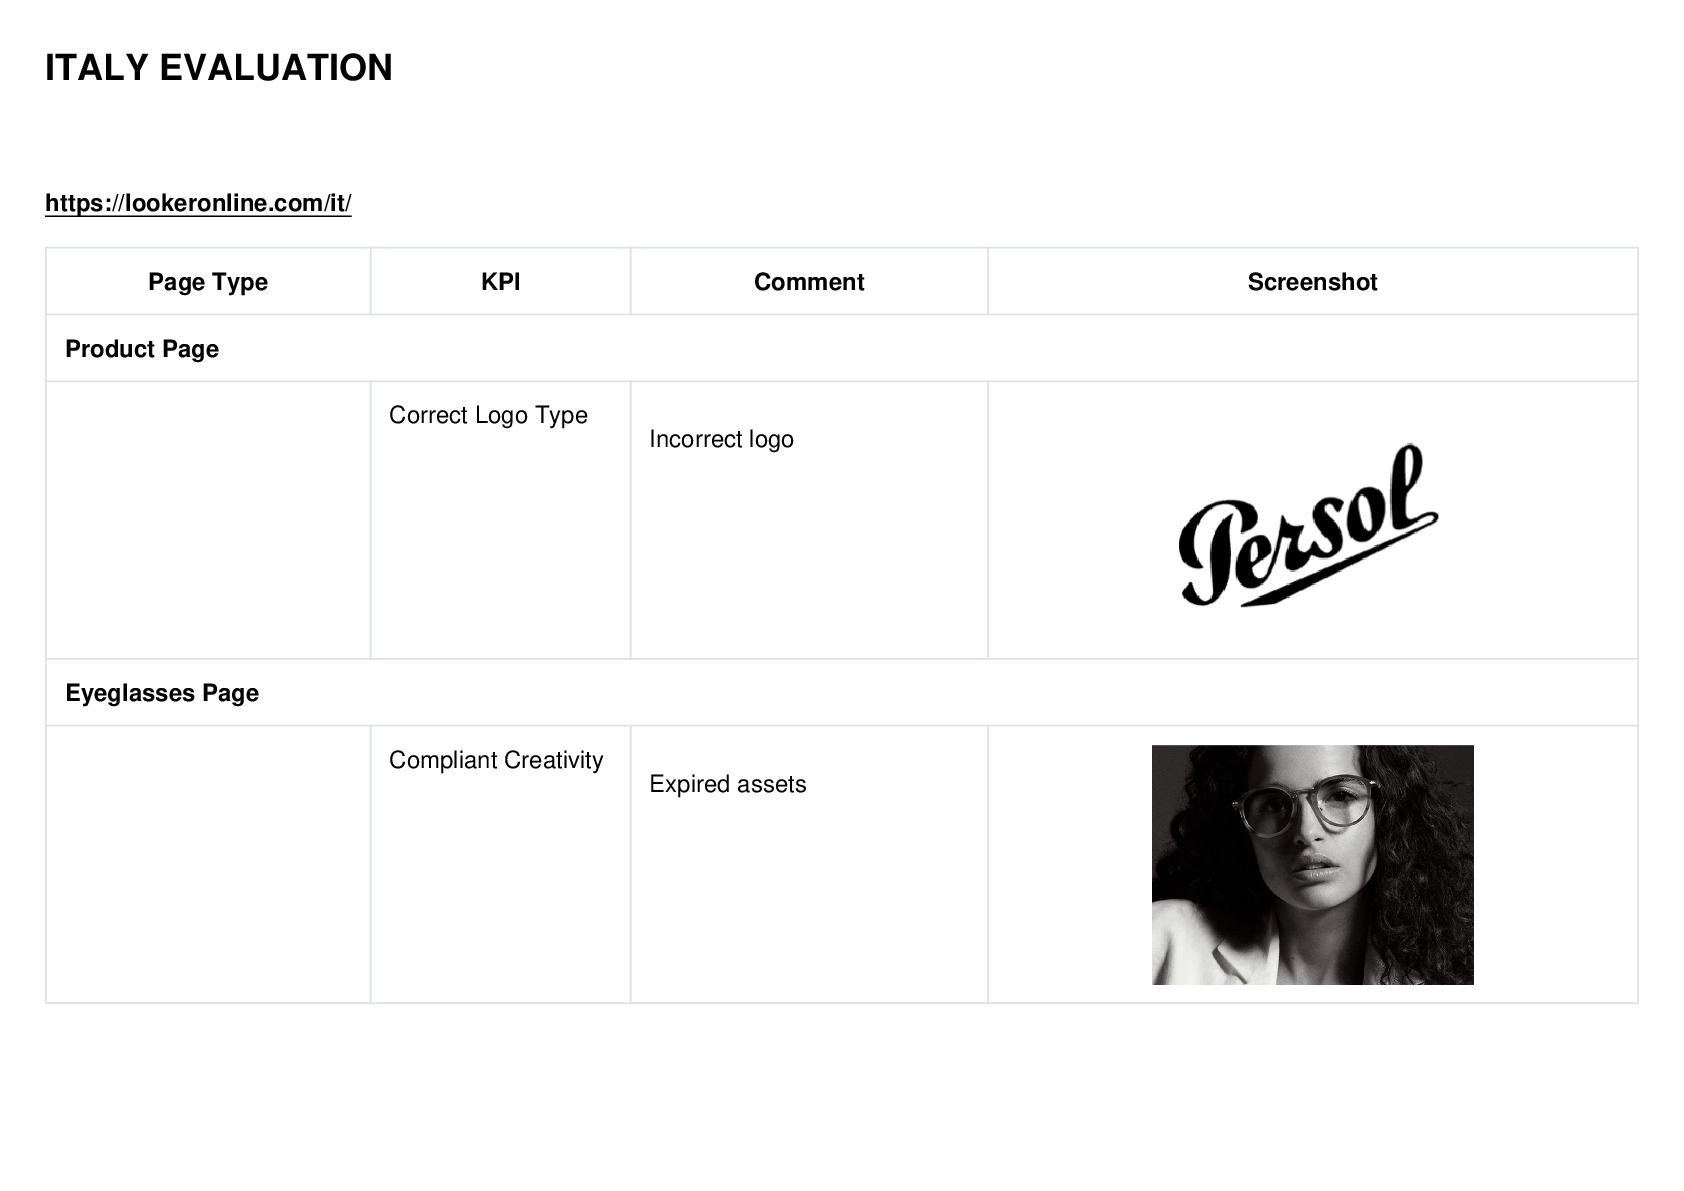Select the ITALY EVALUATION heading
Viewport: 1684px width, 1191px height.
(219, 68)
